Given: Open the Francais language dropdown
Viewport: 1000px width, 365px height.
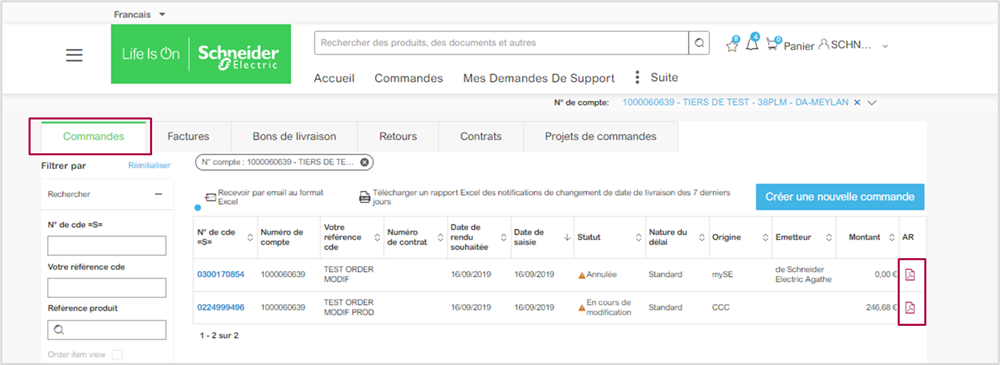Looking at the screenshot, I should [140, 14].
